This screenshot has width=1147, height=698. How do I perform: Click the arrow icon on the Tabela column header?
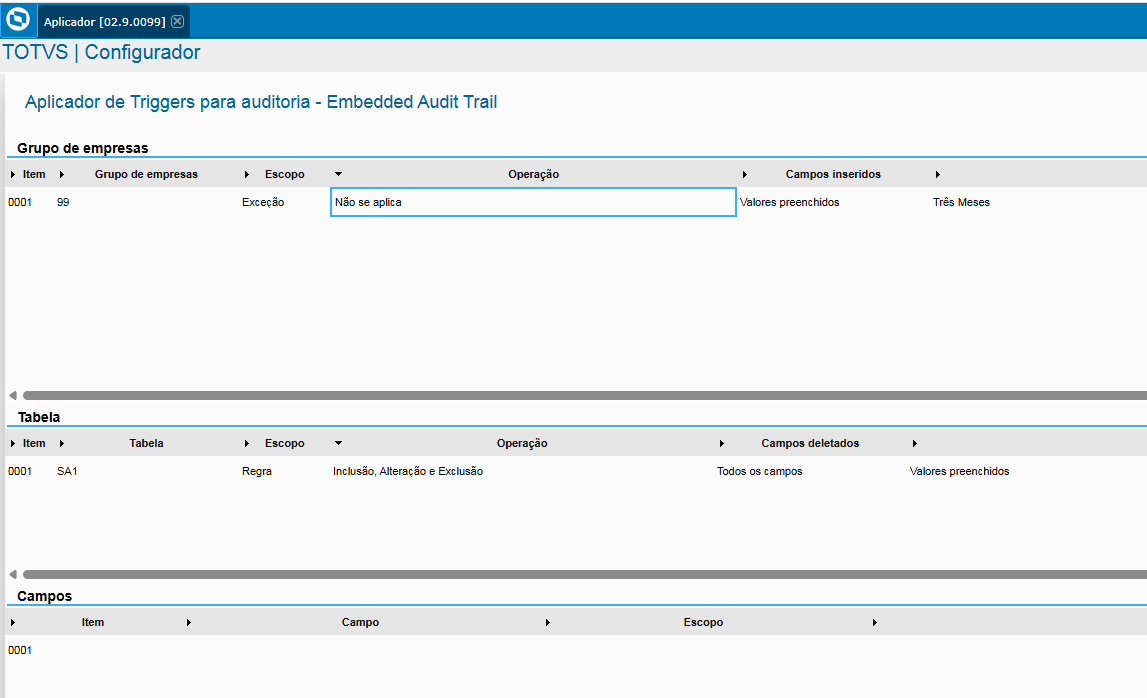click(x=246, y=442)
